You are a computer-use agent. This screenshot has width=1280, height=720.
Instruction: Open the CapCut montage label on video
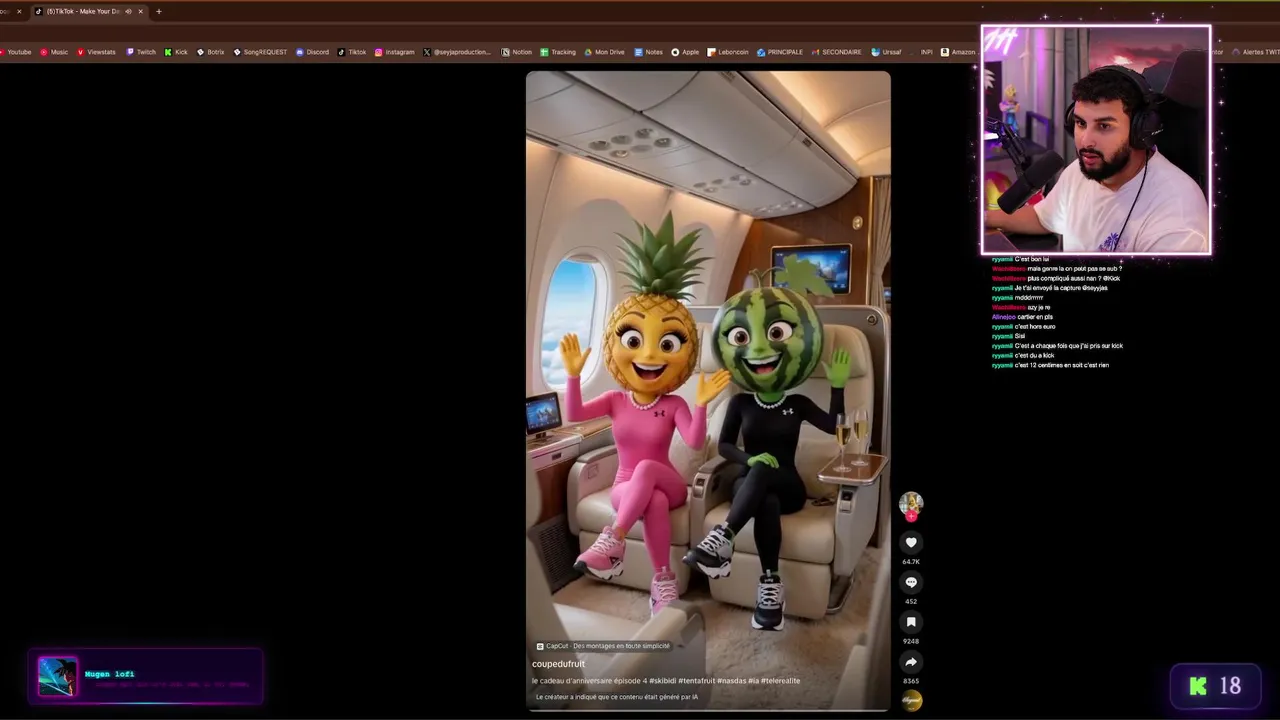click(x=603, y=646)
